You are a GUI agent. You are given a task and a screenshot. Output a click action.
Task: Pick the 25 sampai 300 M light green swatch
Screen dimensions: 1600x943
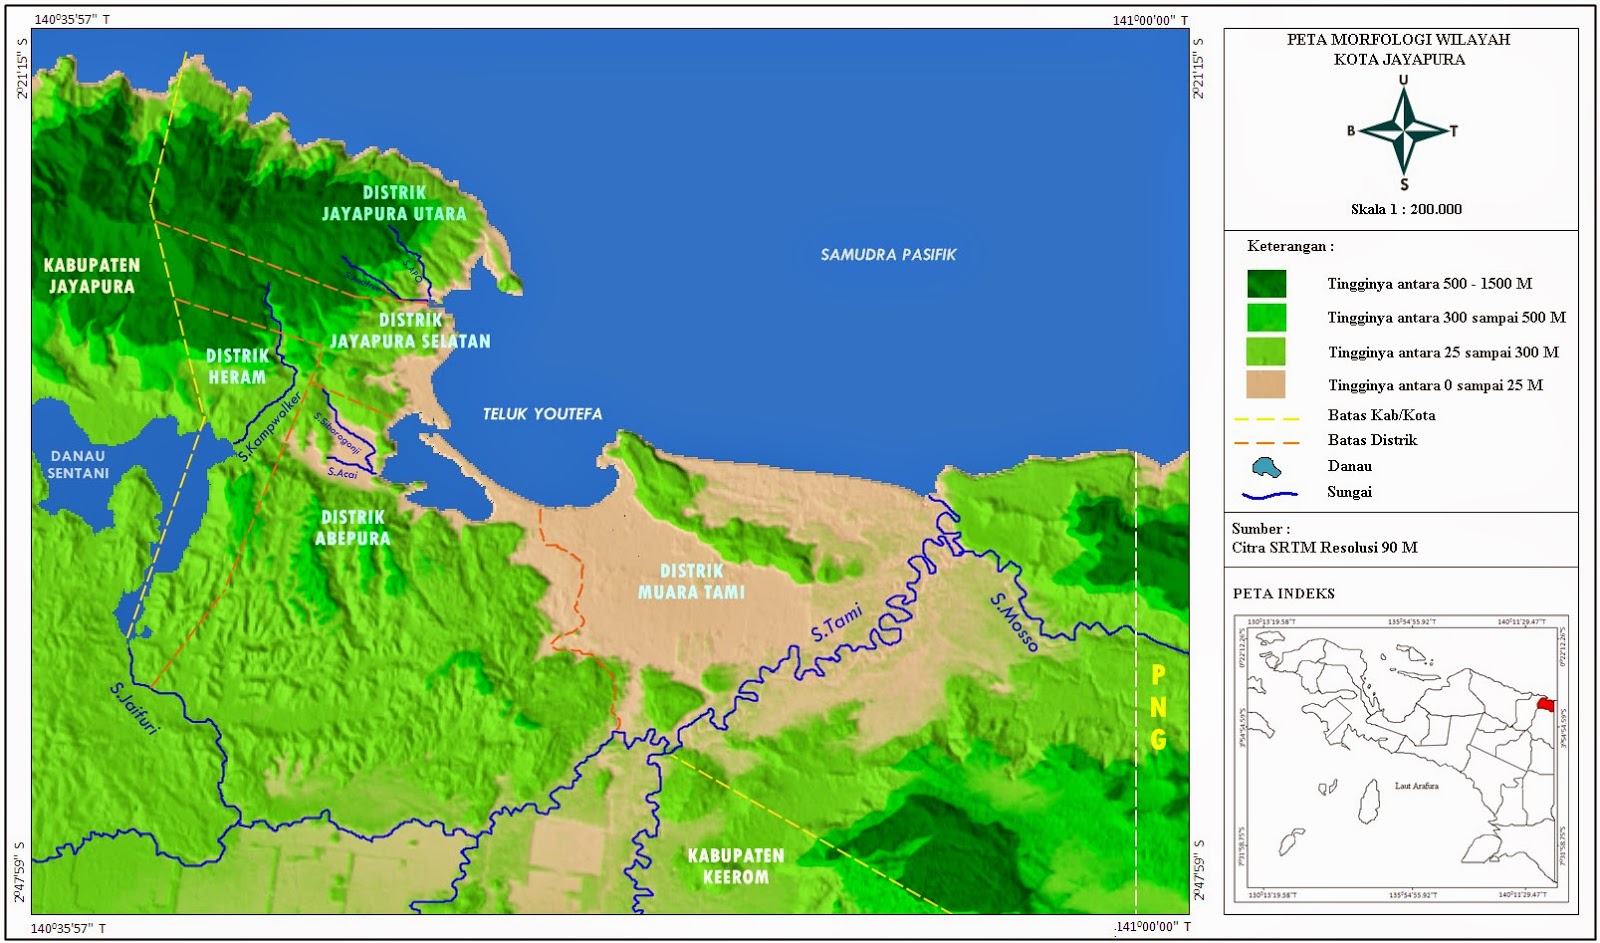1266,351
